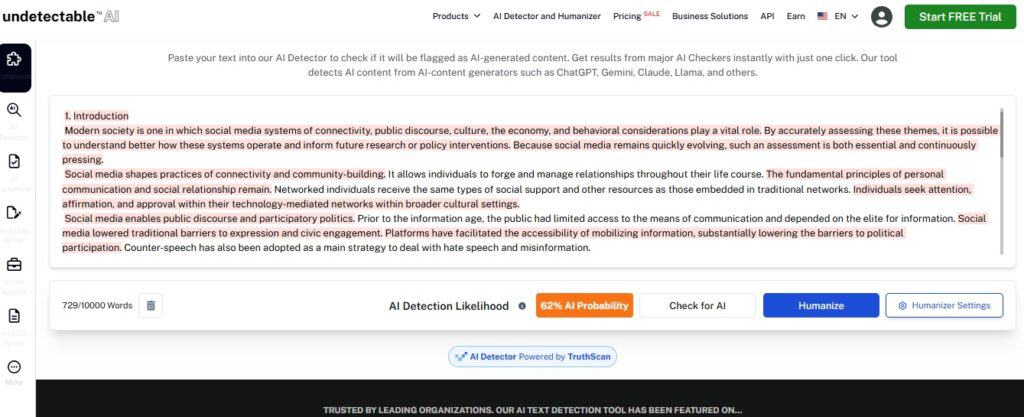Open the More ellipsis sidebar icon
The width and height of the screenshot is (1024, 417).
point(14,367)
